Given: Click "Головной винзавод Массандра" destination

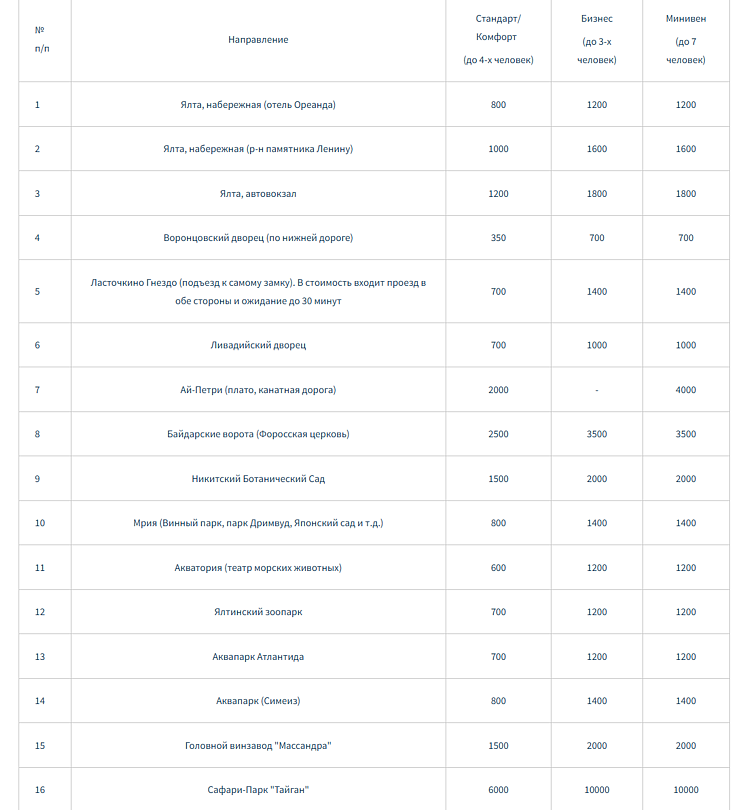Looking at the screenshot, I should [x=258, y=746].
